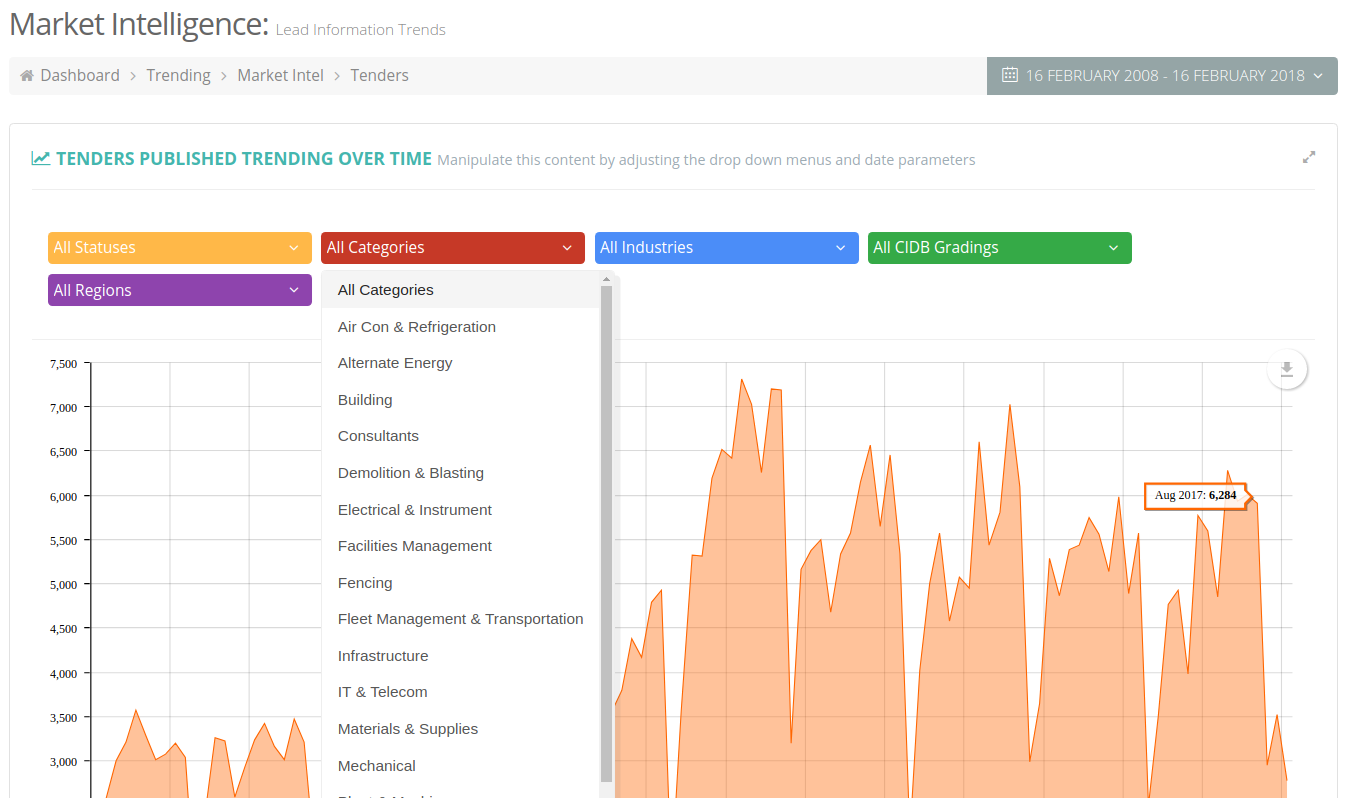Select All Categories option in list
The image size is (1353, 798).
461,290
